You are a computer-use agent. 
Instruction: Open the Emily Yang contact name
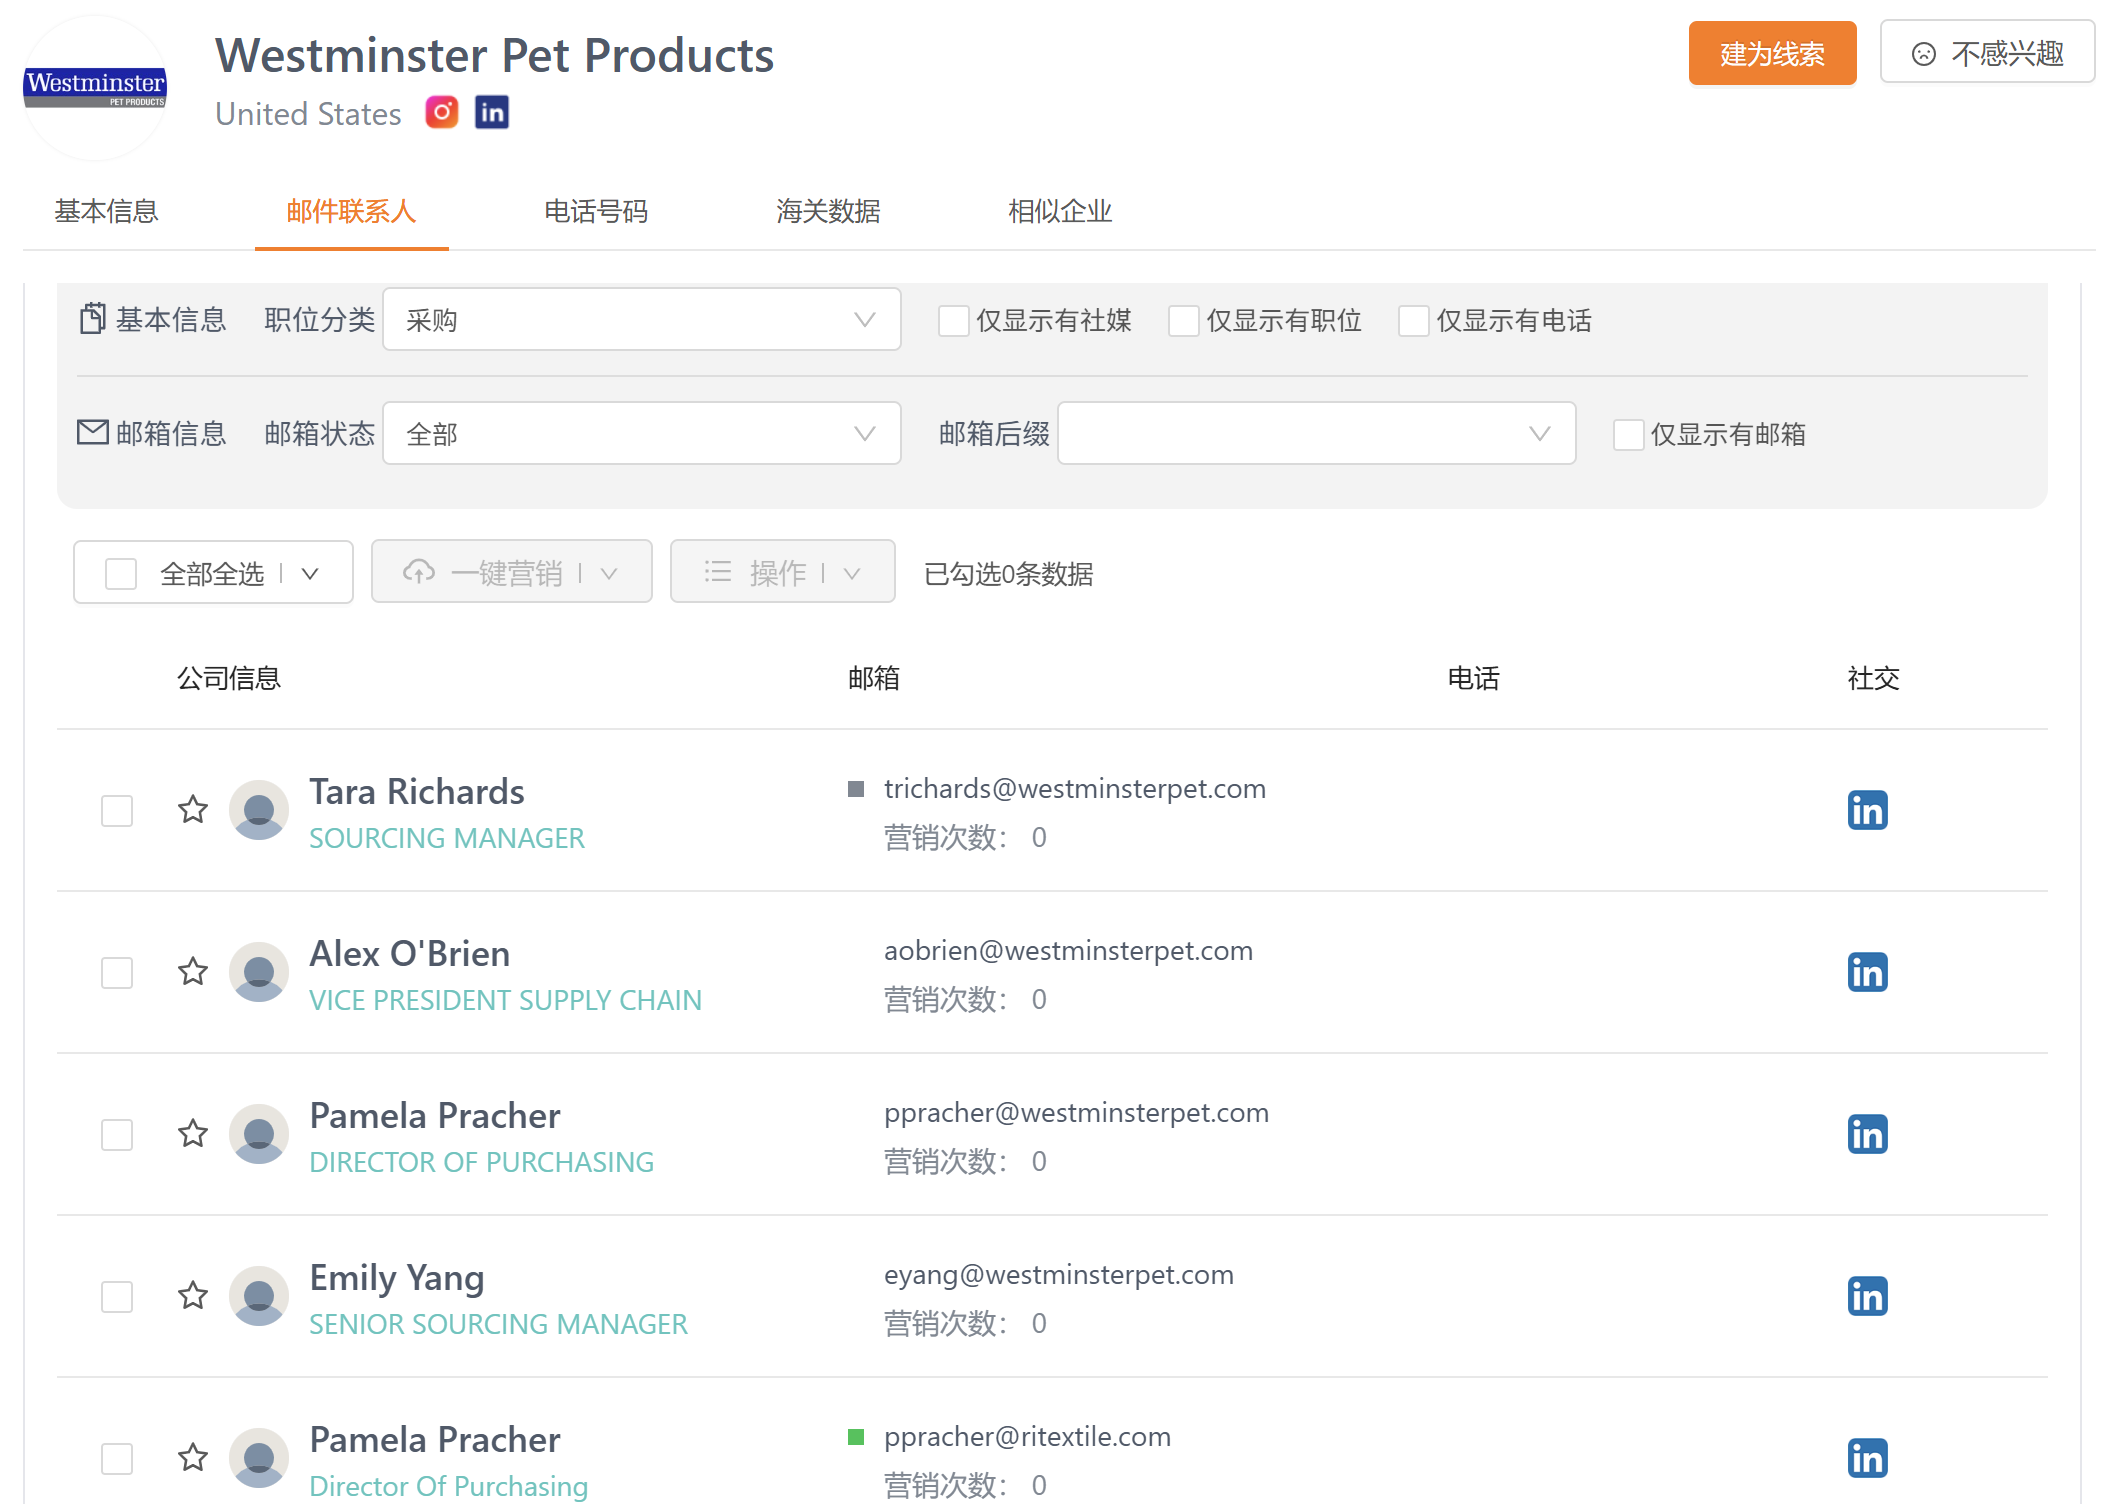coord(397,1278)
